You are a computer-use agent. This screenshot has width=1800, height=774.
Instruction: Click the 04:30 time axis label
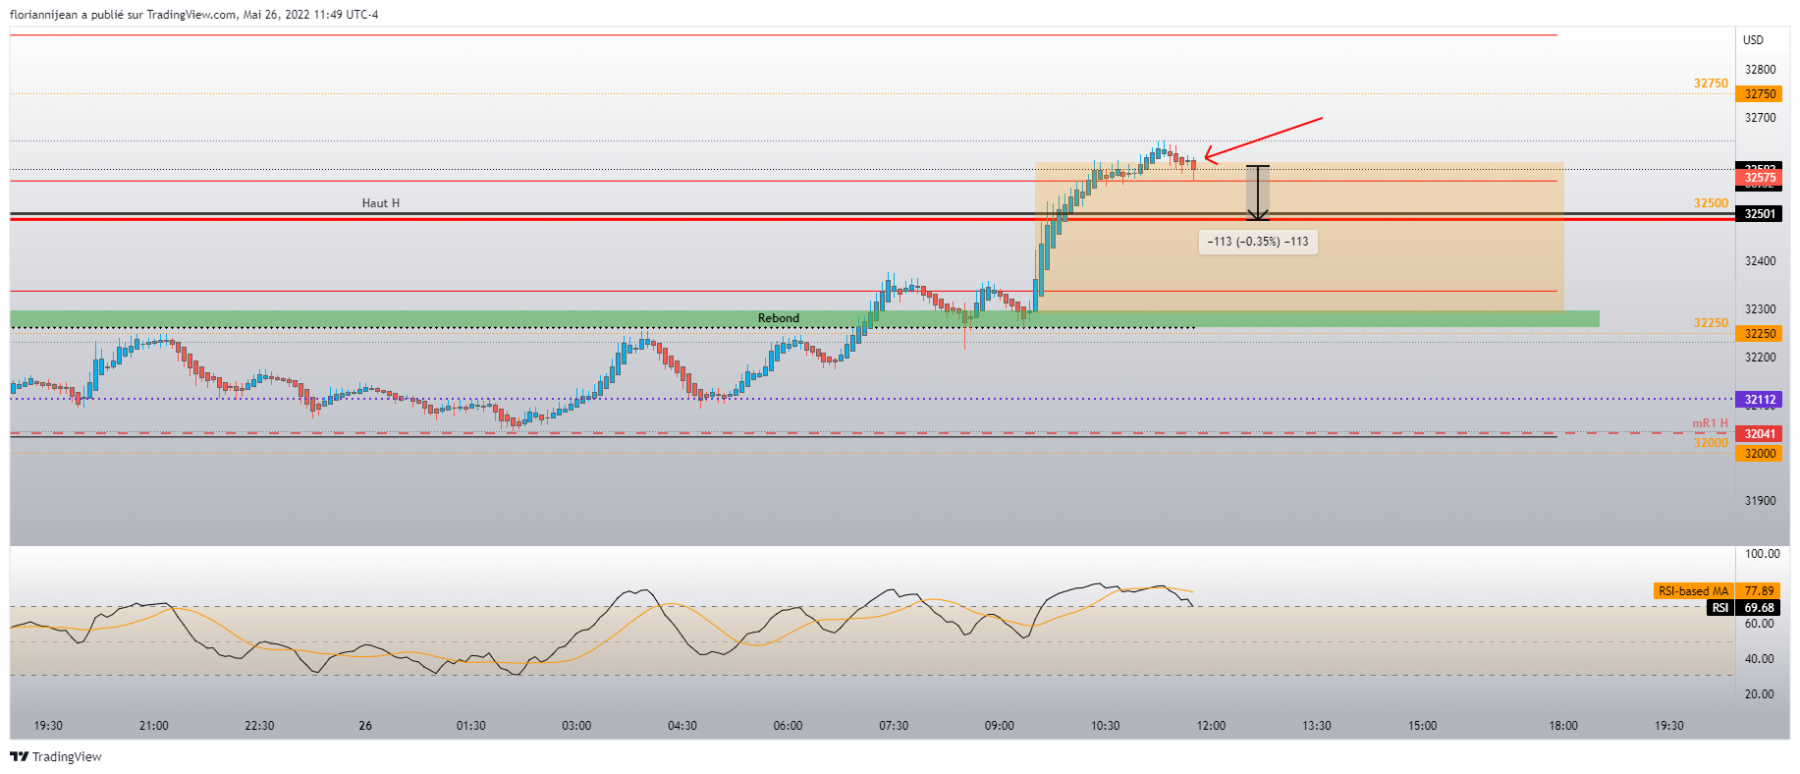click(x=682, y=726)
